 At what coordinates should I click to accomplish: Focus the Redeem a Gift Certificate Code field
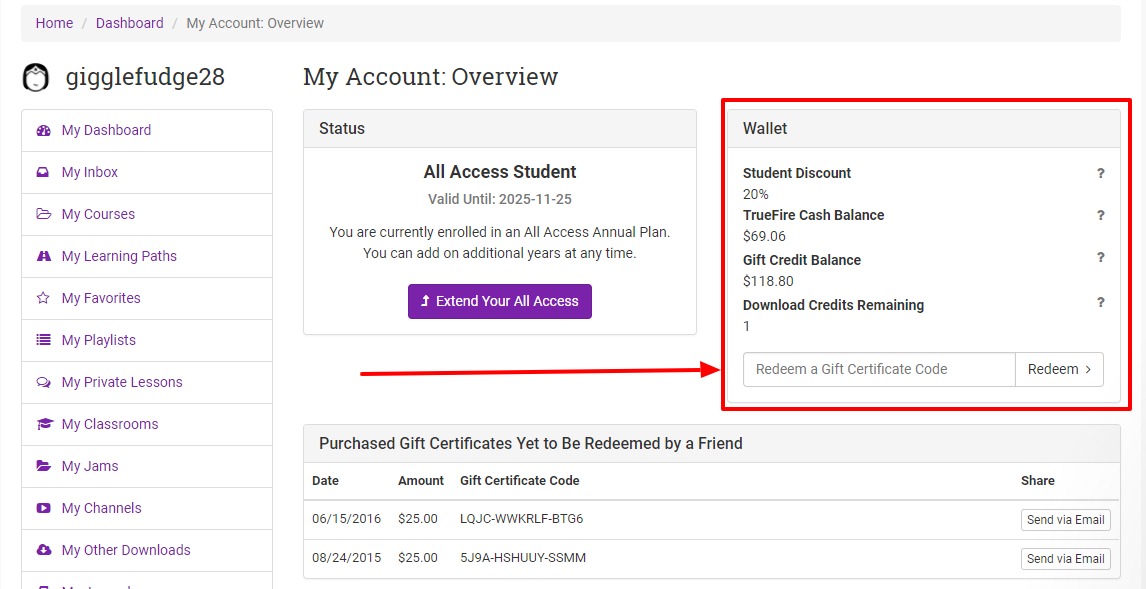pyautogui.click(x=878, y=369)
